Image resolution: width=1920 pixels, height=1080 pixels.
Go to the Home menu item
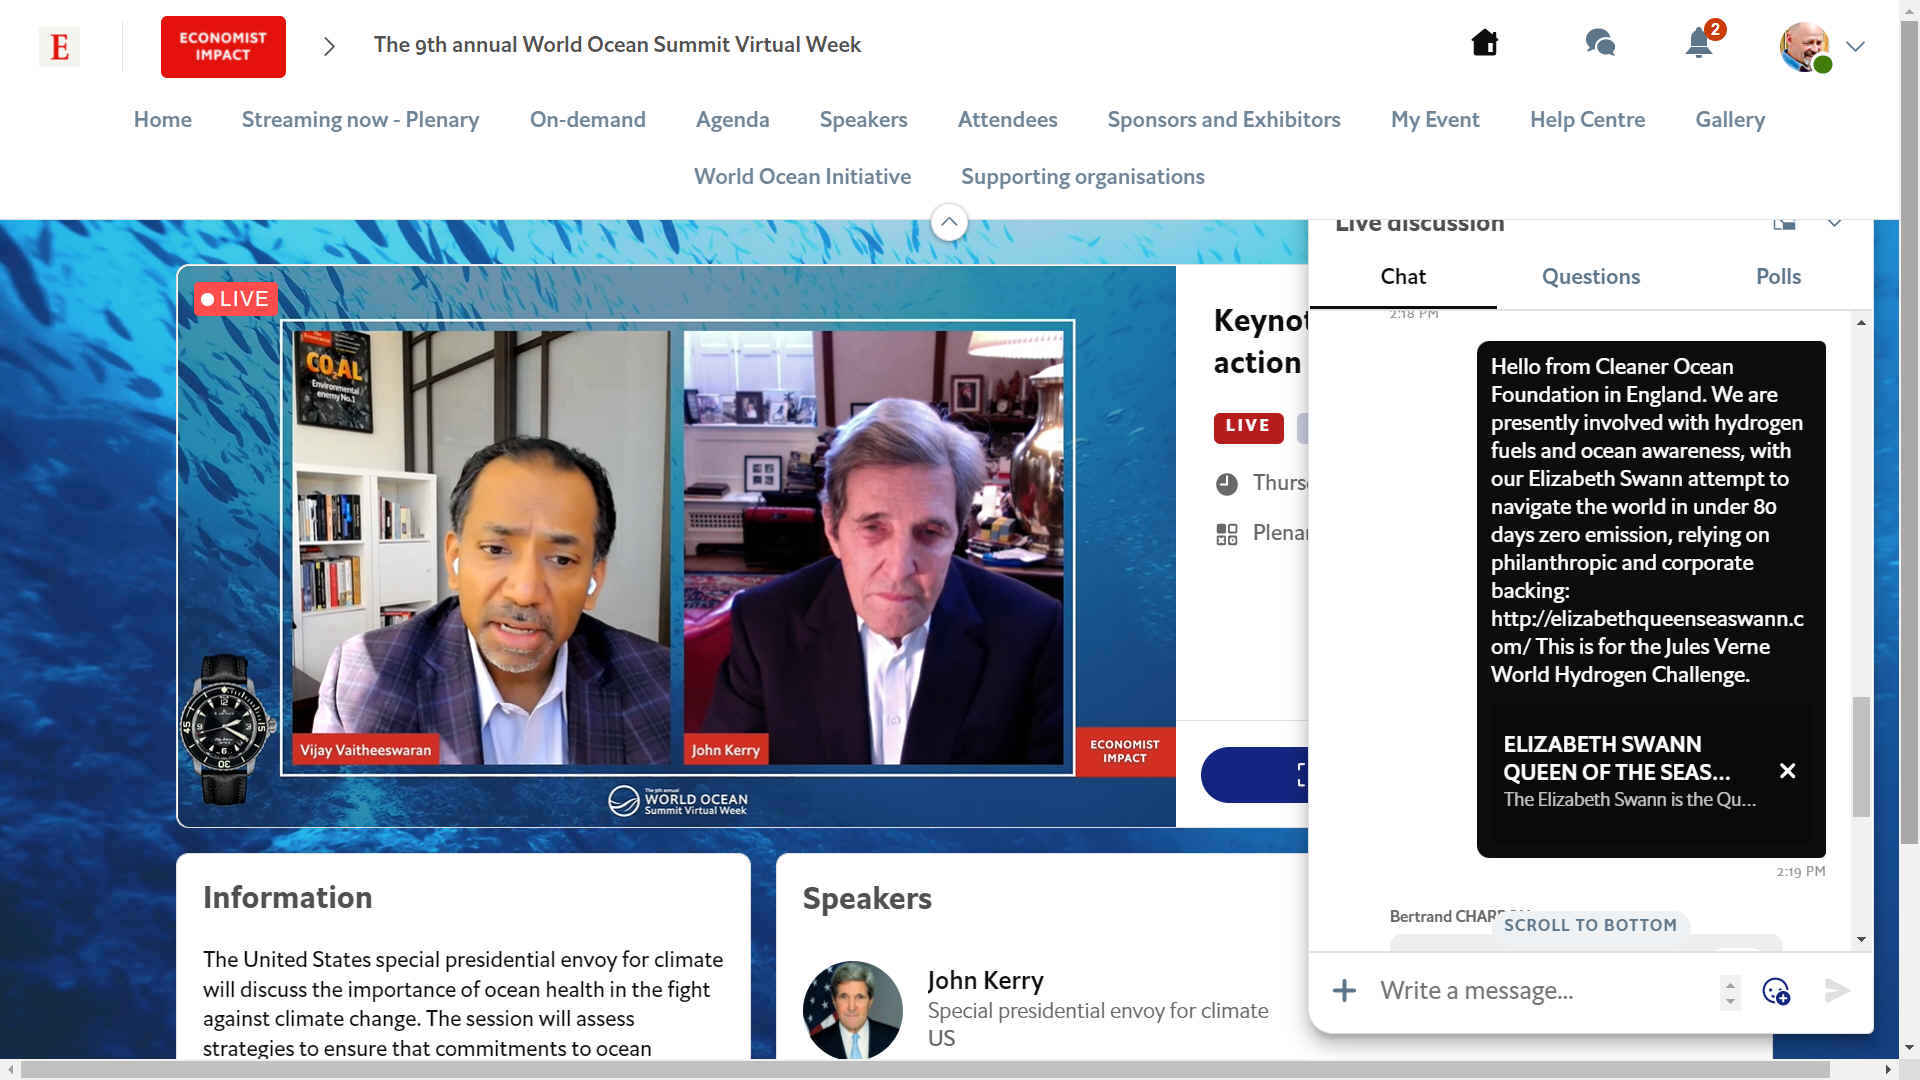(163, 119)
